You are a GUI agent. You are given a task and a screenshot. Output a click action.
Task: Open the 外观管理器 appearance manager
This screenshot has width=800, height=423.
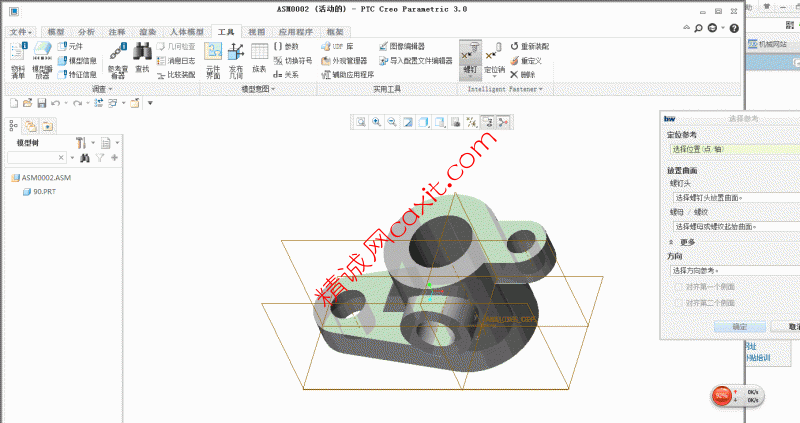(344, 61)
